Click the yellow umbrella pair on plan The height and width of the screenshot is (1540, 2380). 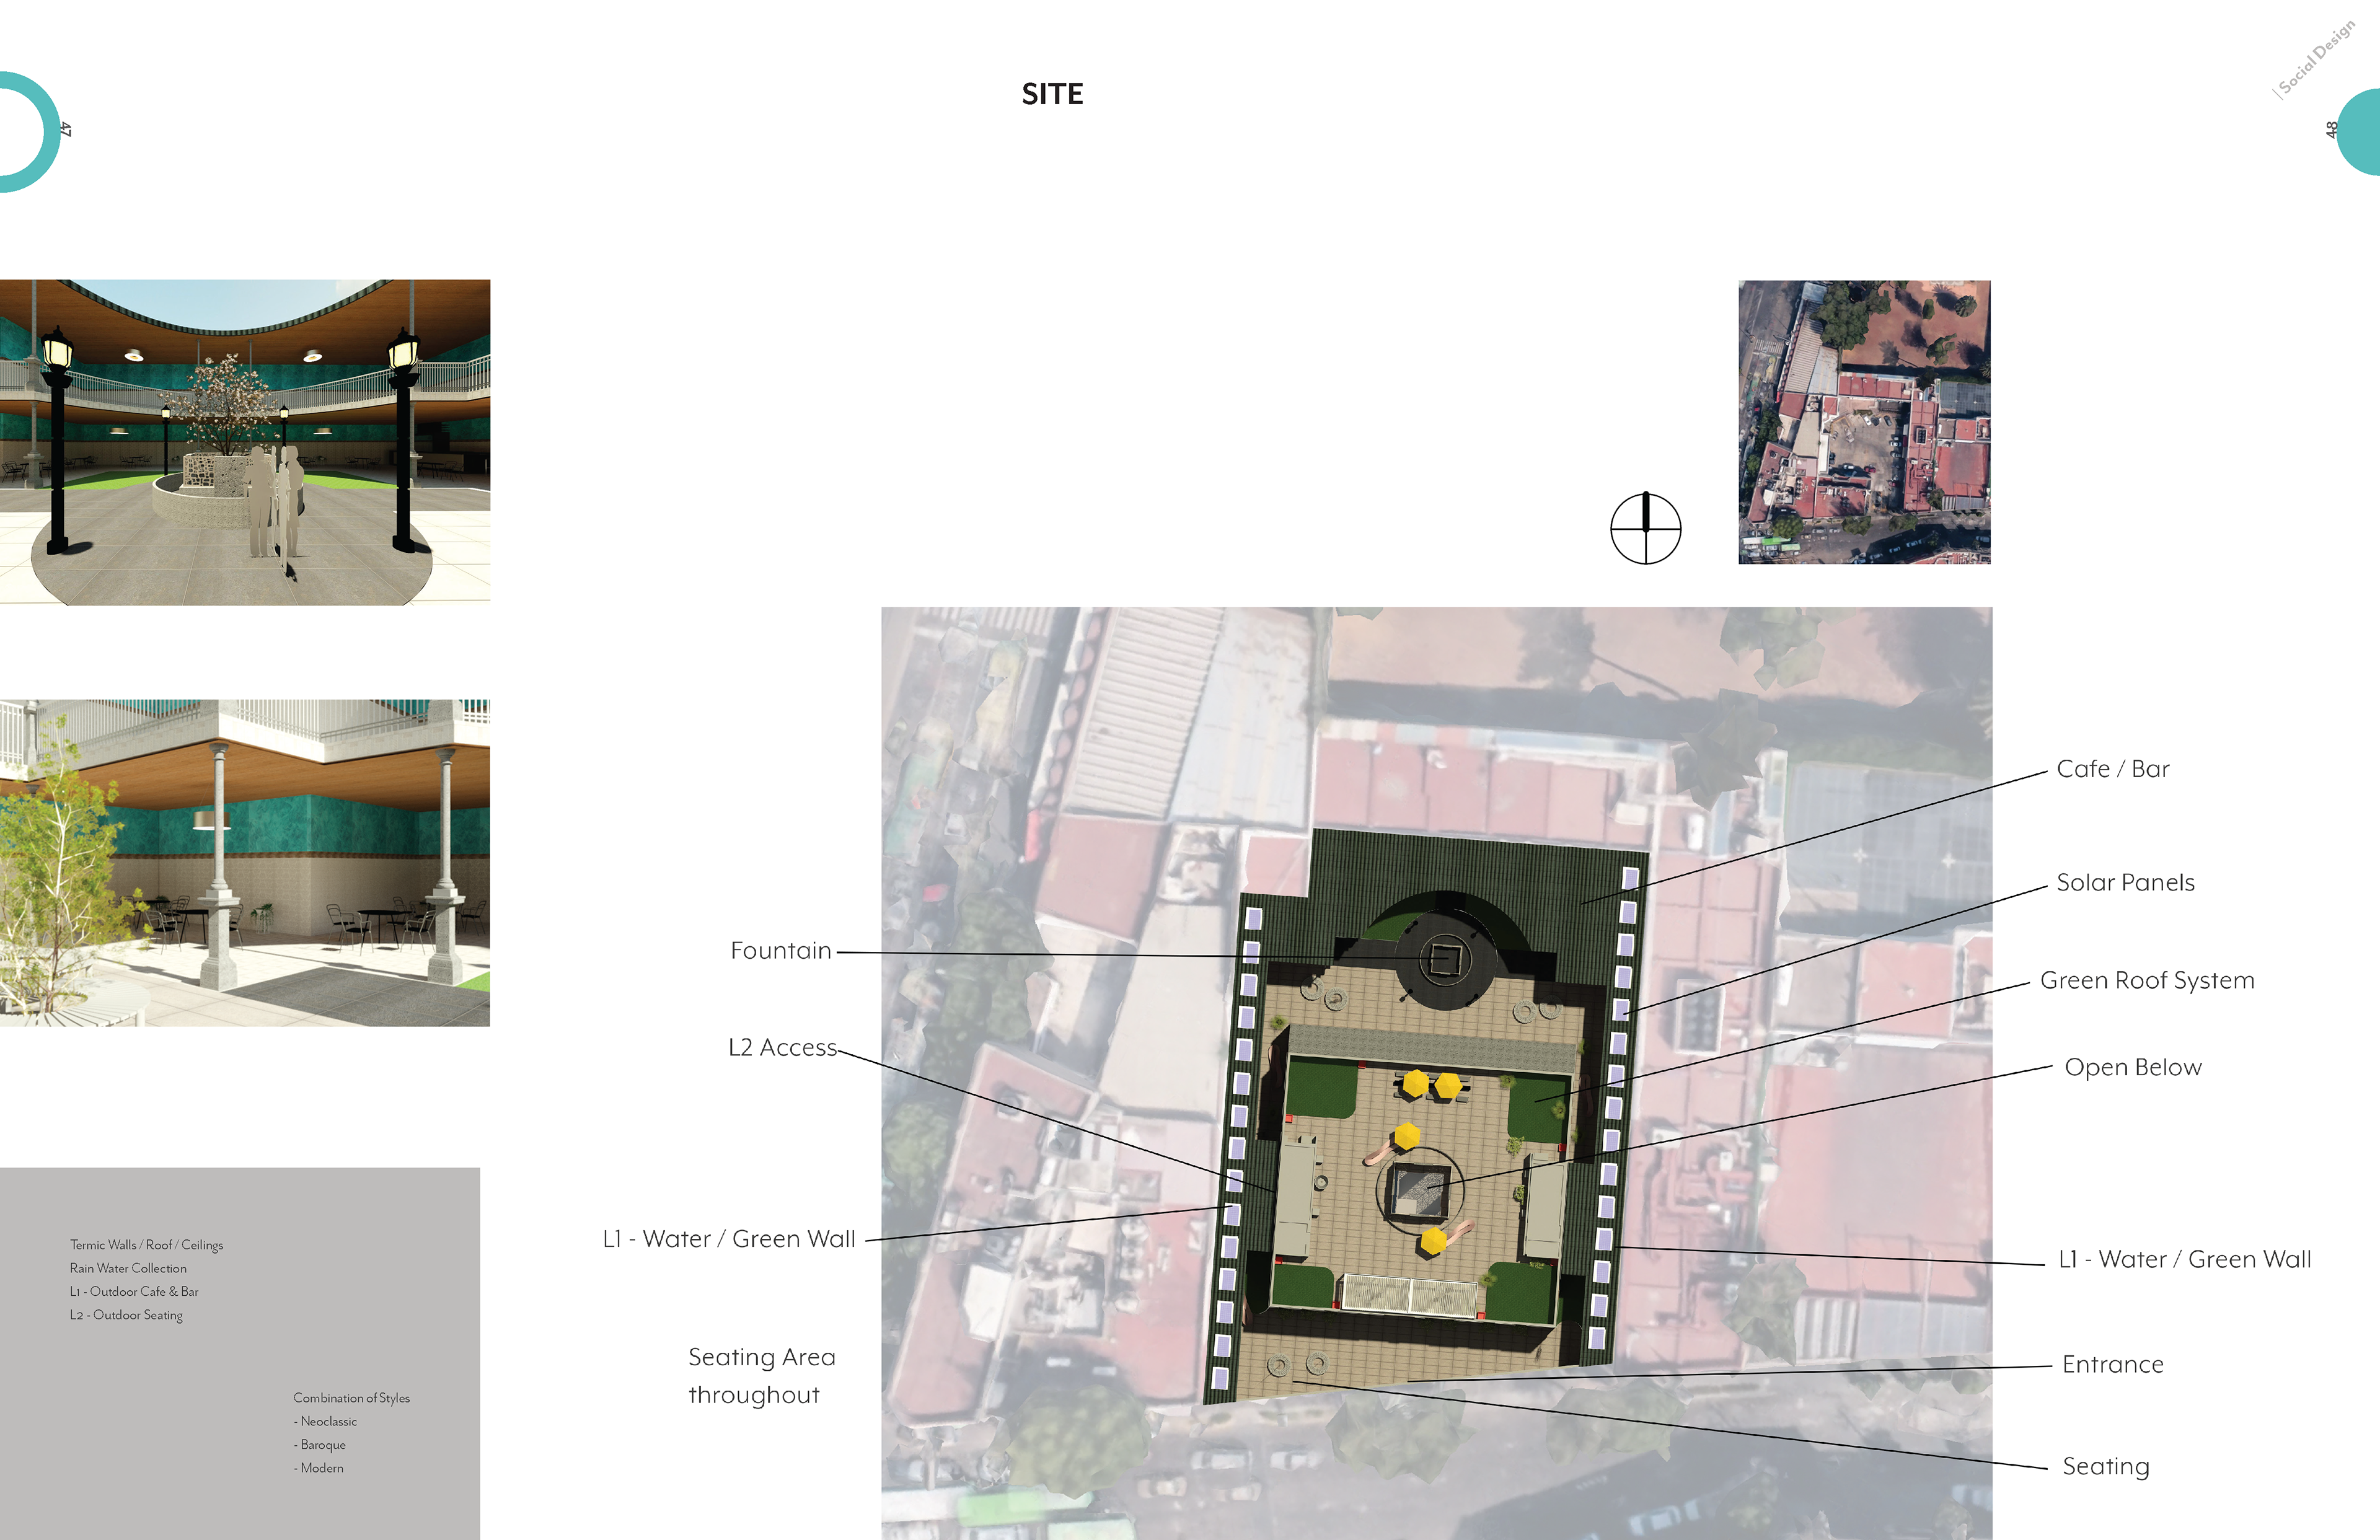tap(1431, 1084)
